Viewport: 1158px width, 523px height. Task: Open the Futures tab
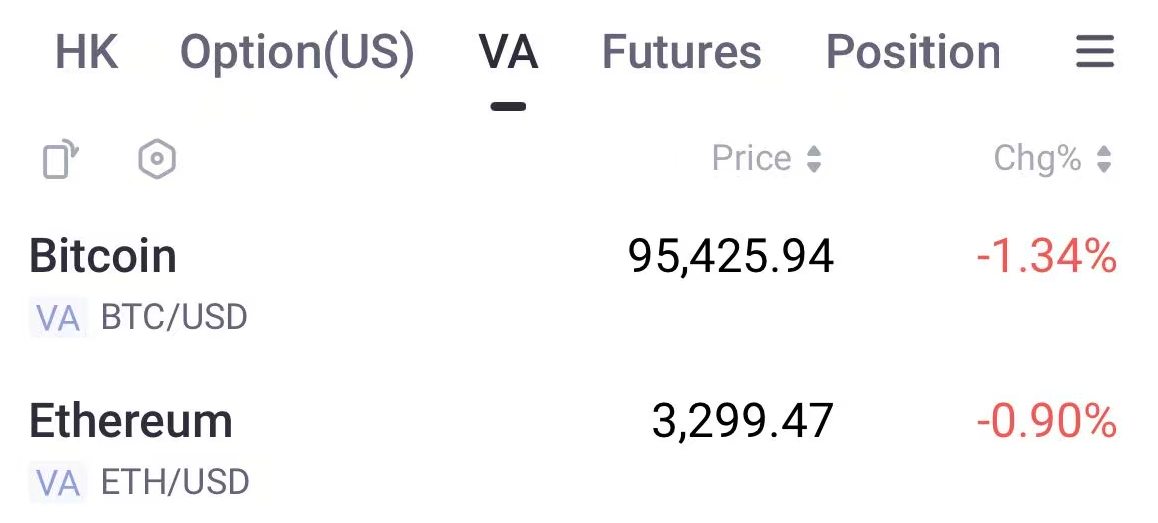point(681,52)
